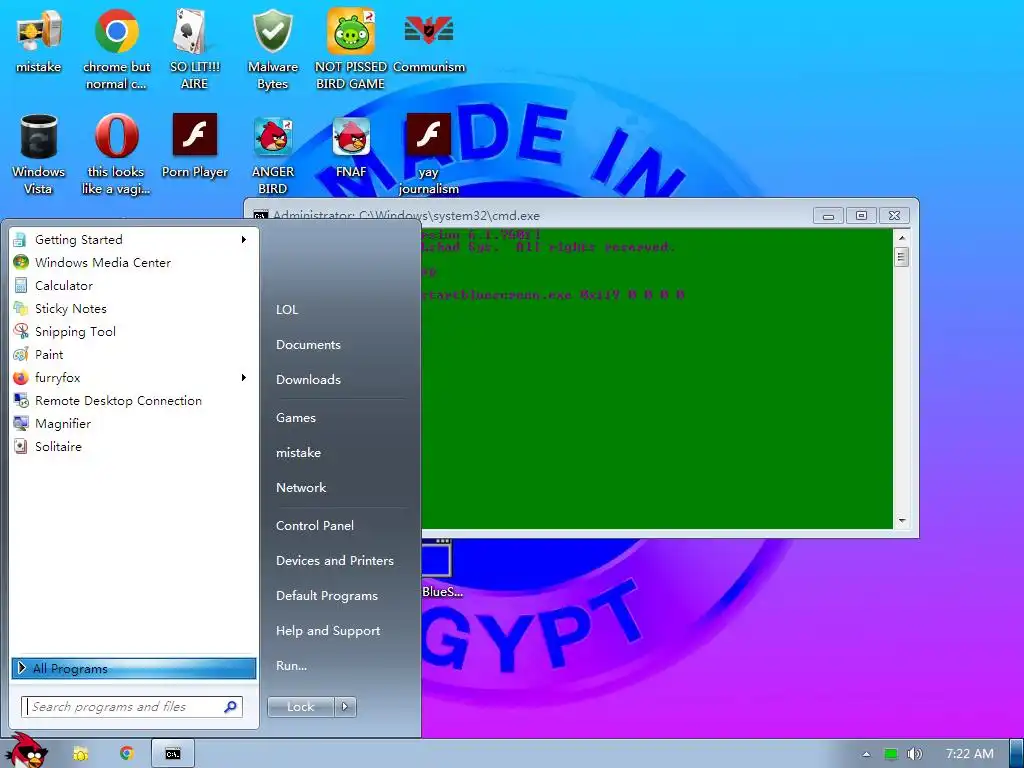Click the Lock button

[300, 707]
